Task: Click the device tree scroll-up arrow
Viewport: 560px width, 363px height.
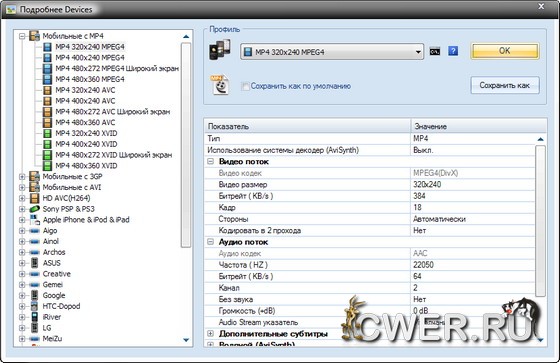Action: click(x=186, y=36)
